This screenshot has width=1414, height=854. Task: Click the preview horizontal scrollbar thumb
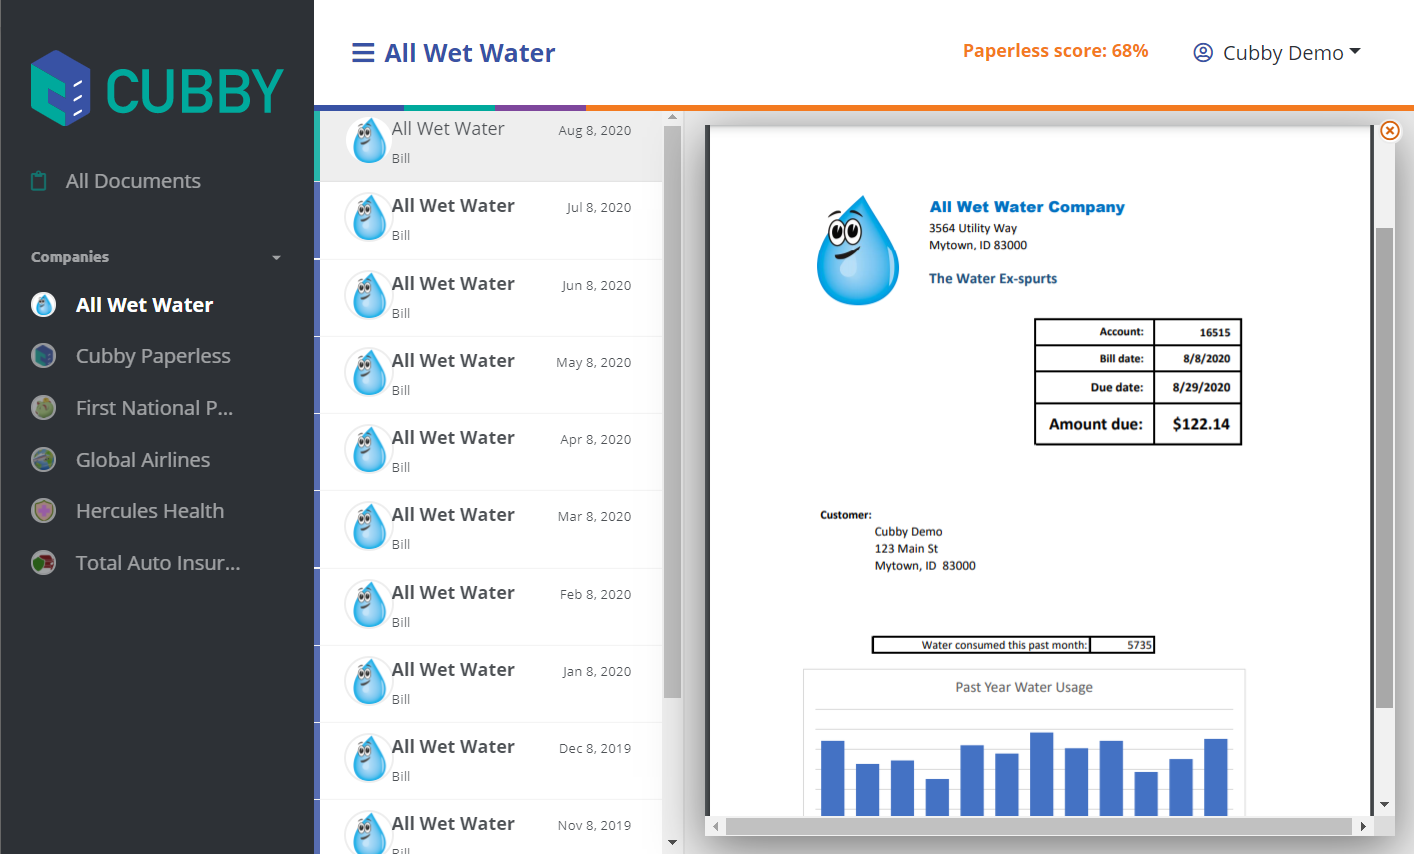pyautogui.click(x=1038, y=827)
